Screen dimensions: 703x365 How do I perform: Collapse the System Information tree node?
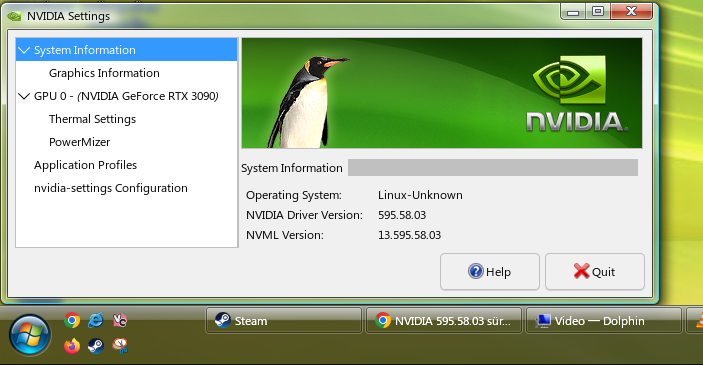[24, 50]
